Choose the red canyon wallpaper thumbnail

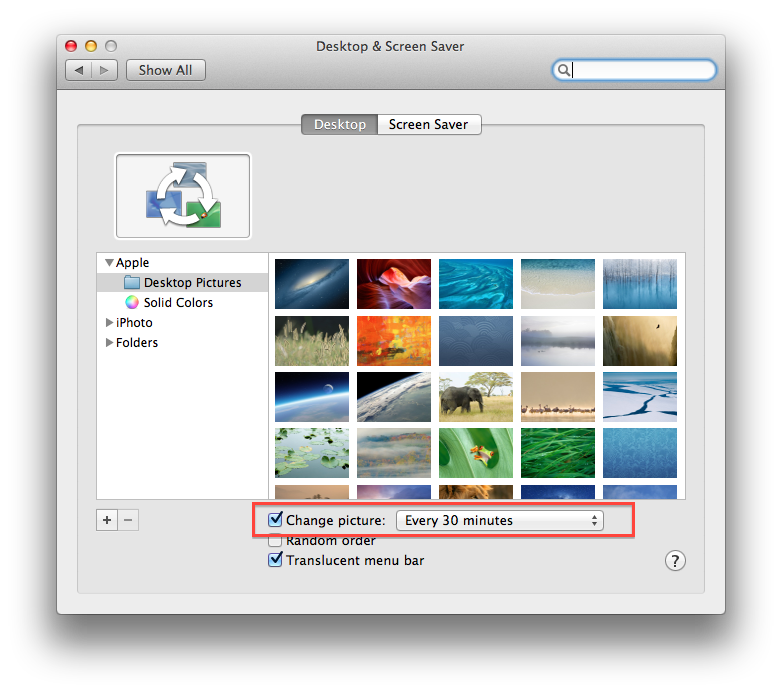pyautogui.click(x=394, y=284)
